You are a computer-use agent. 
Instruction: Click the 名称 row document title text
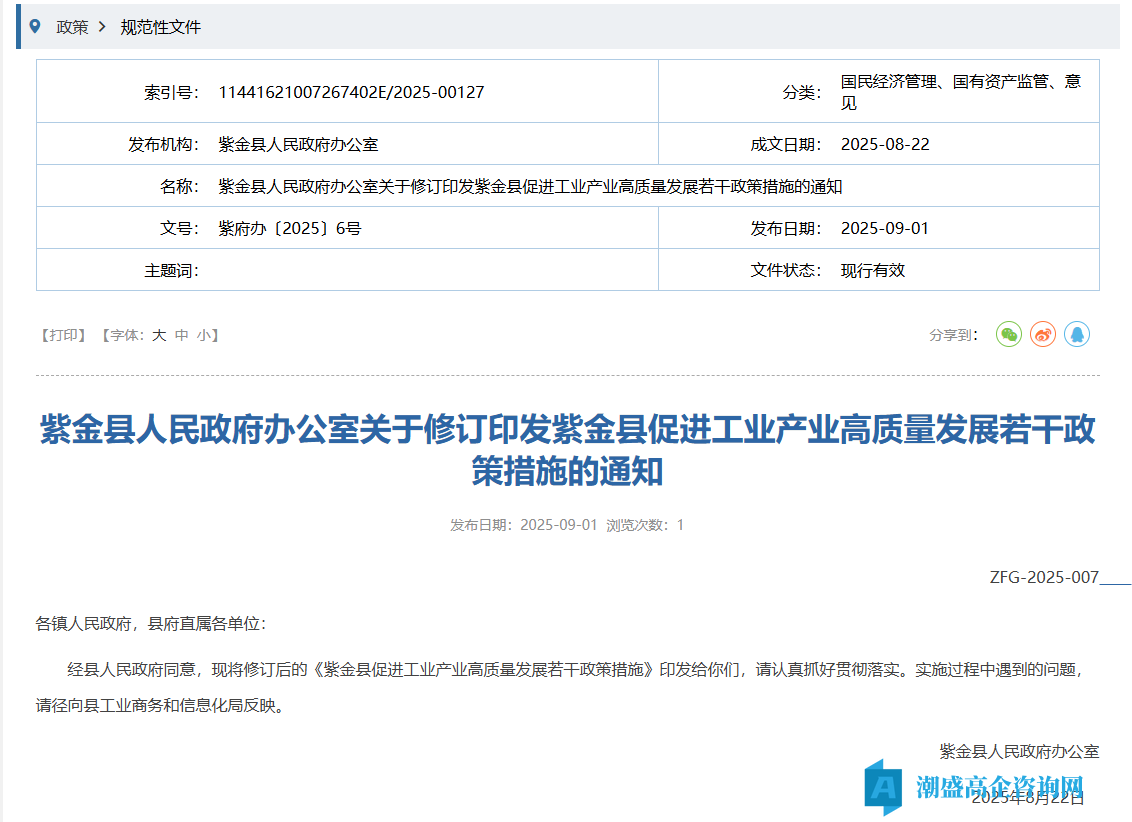click(530, 186)
